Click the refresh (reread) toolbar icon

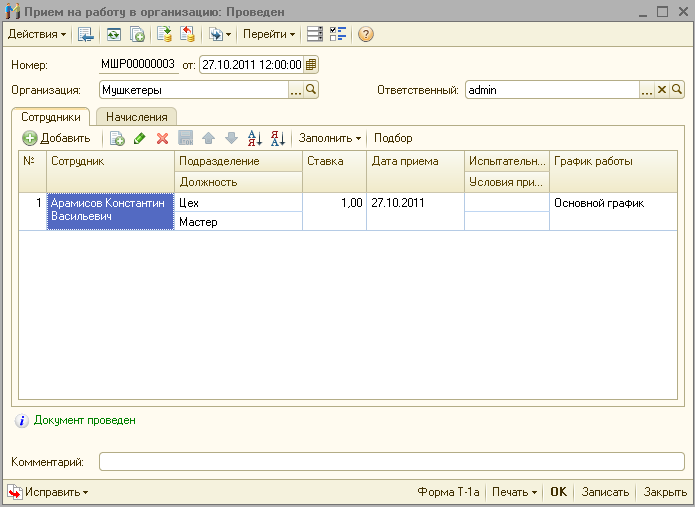[x=113, y=34]
